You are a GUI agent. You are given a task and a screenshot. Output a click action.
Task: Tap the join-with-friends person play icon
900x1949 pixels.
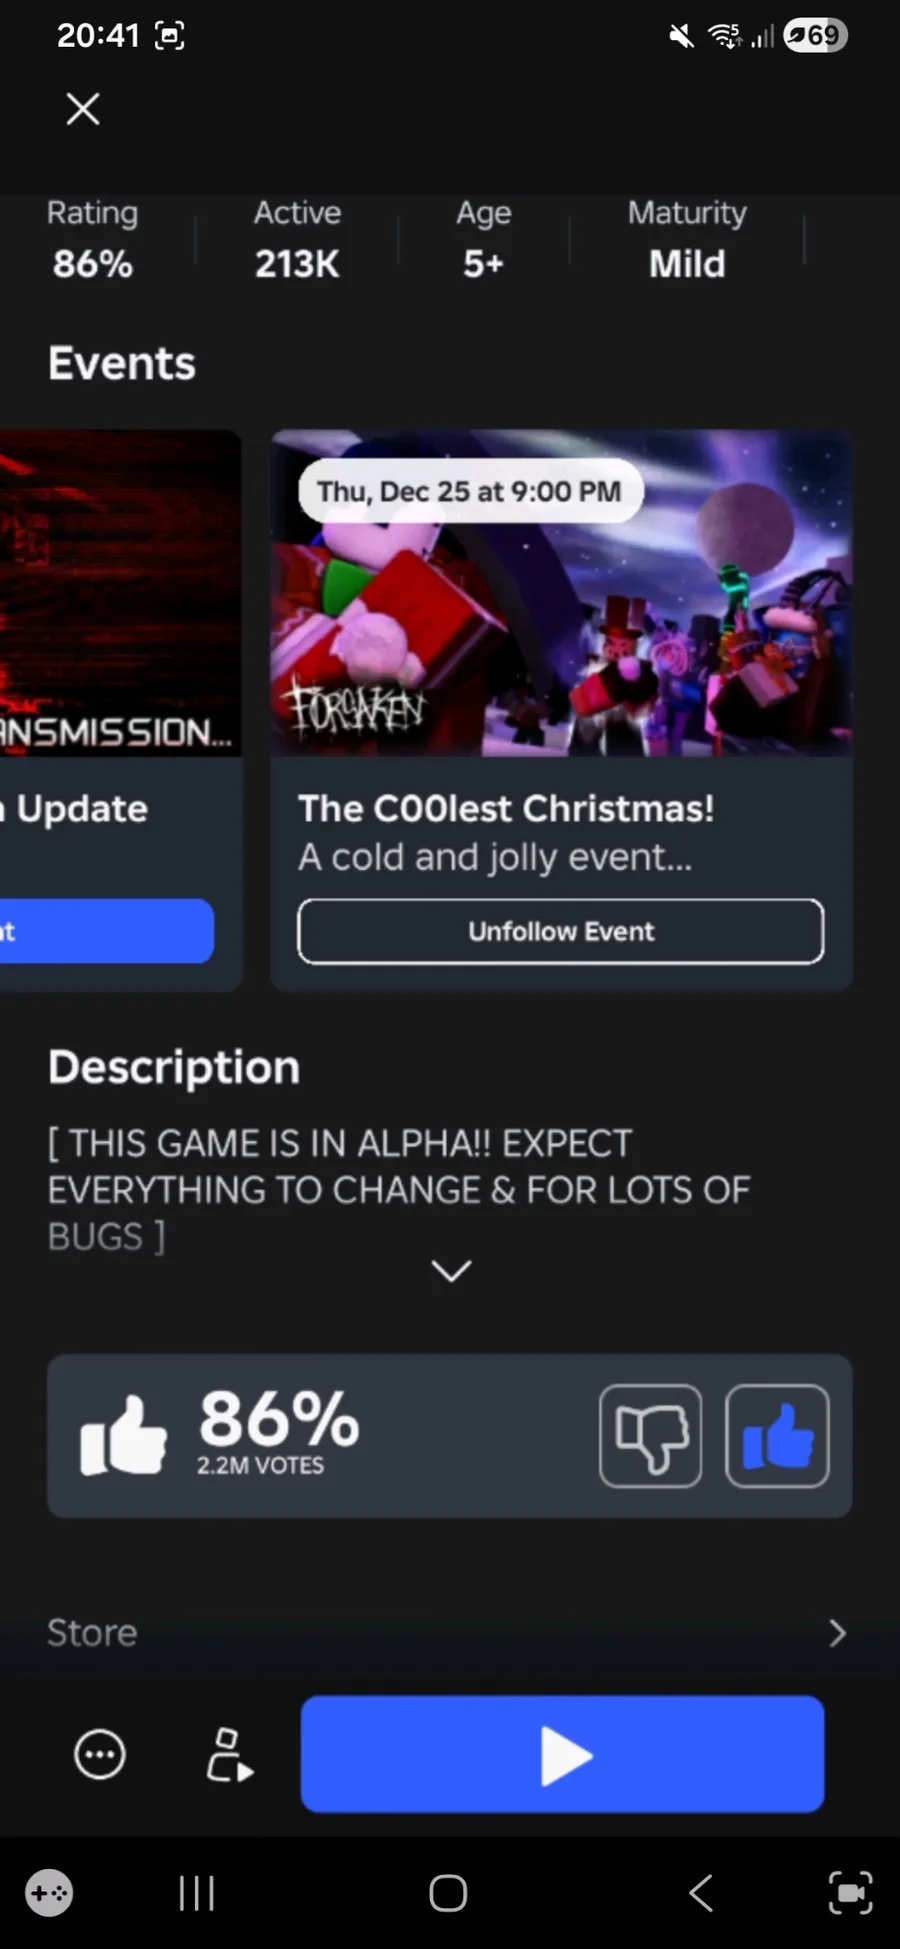229,1755
